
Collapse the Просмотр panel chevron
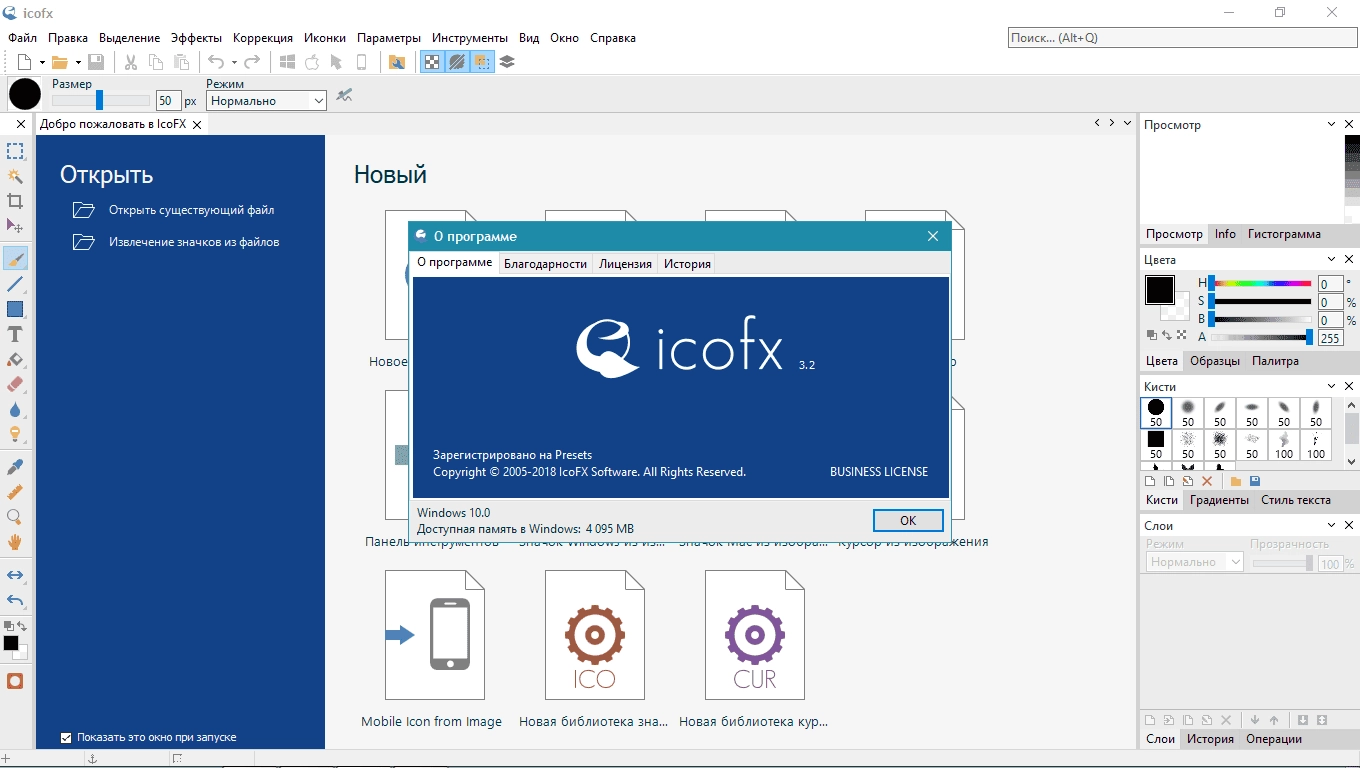pyautogui.click(x=1332, y=125)
